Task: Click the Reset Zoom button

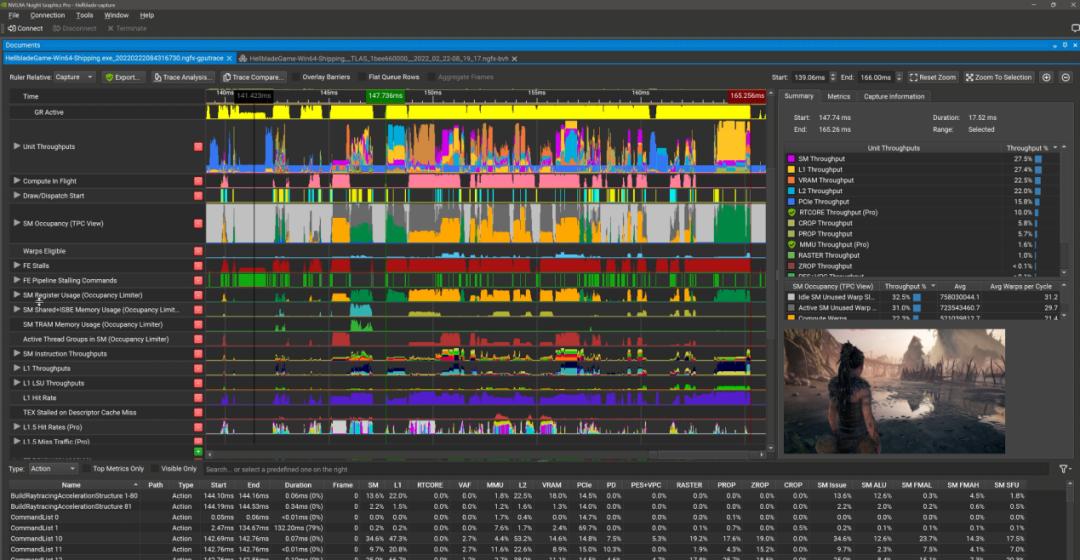Action: (933, 77)
